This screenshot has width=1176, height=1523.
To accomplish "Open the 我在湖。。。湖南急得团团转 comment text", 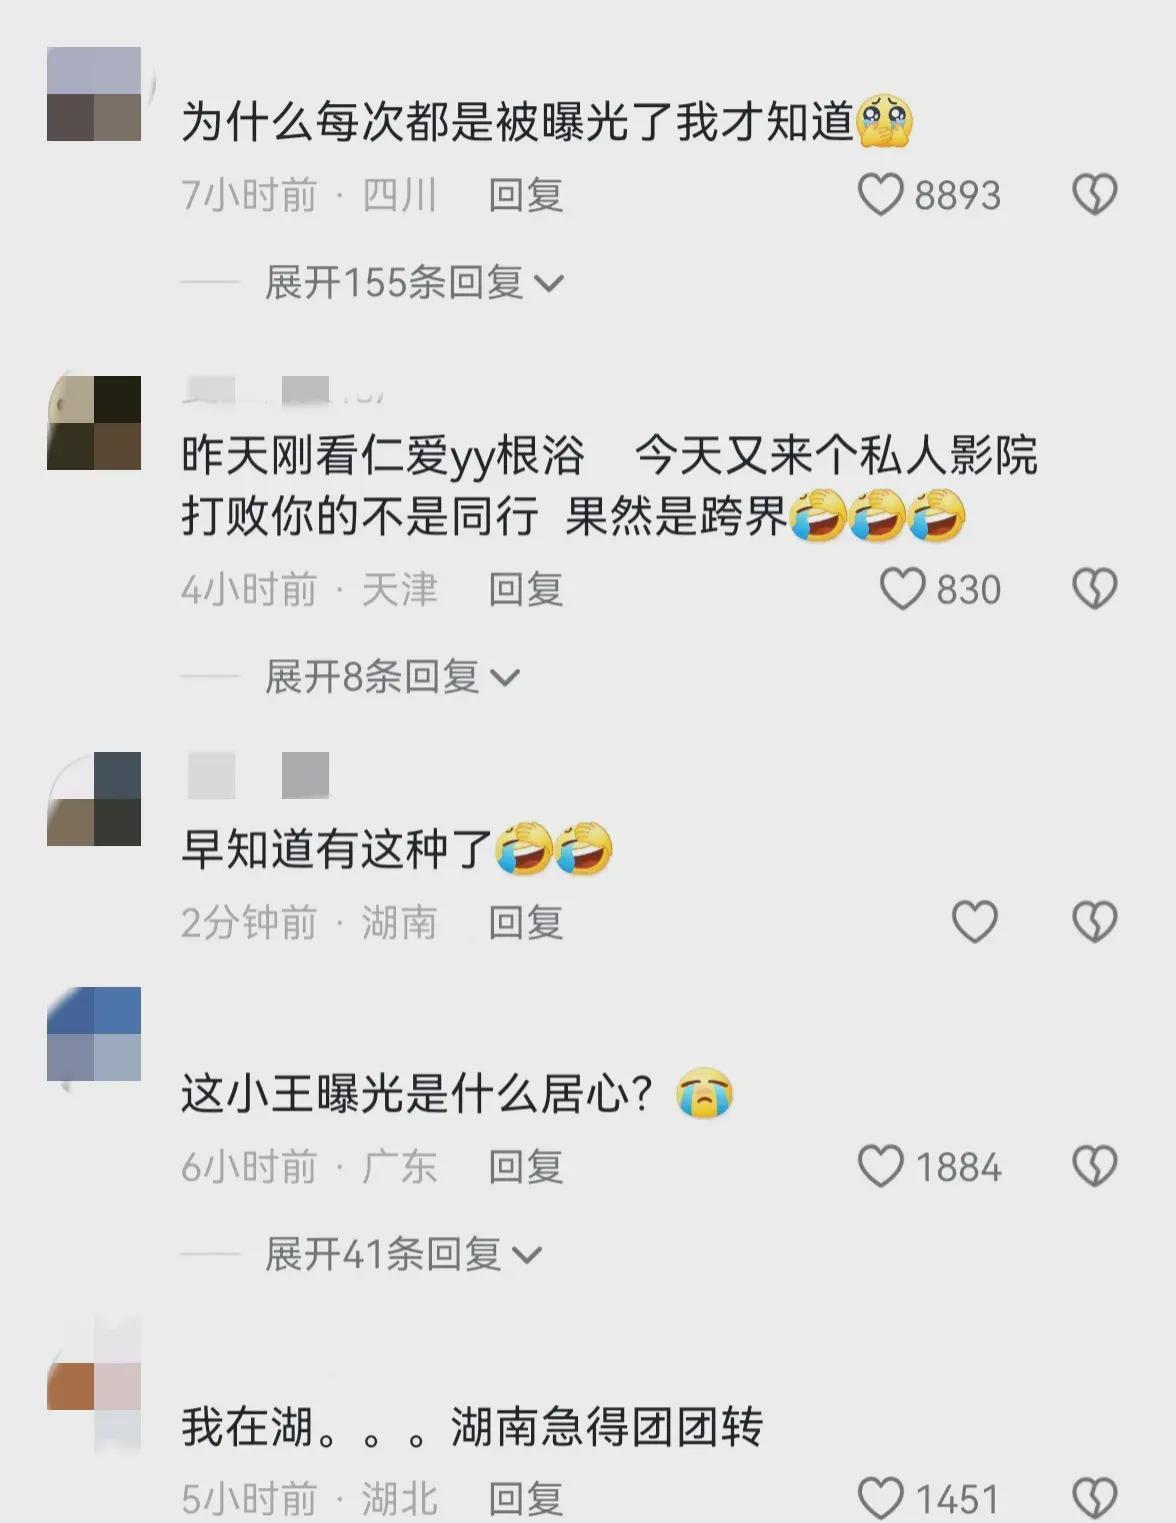I will pyautogui.click(x=472, y=1426).
